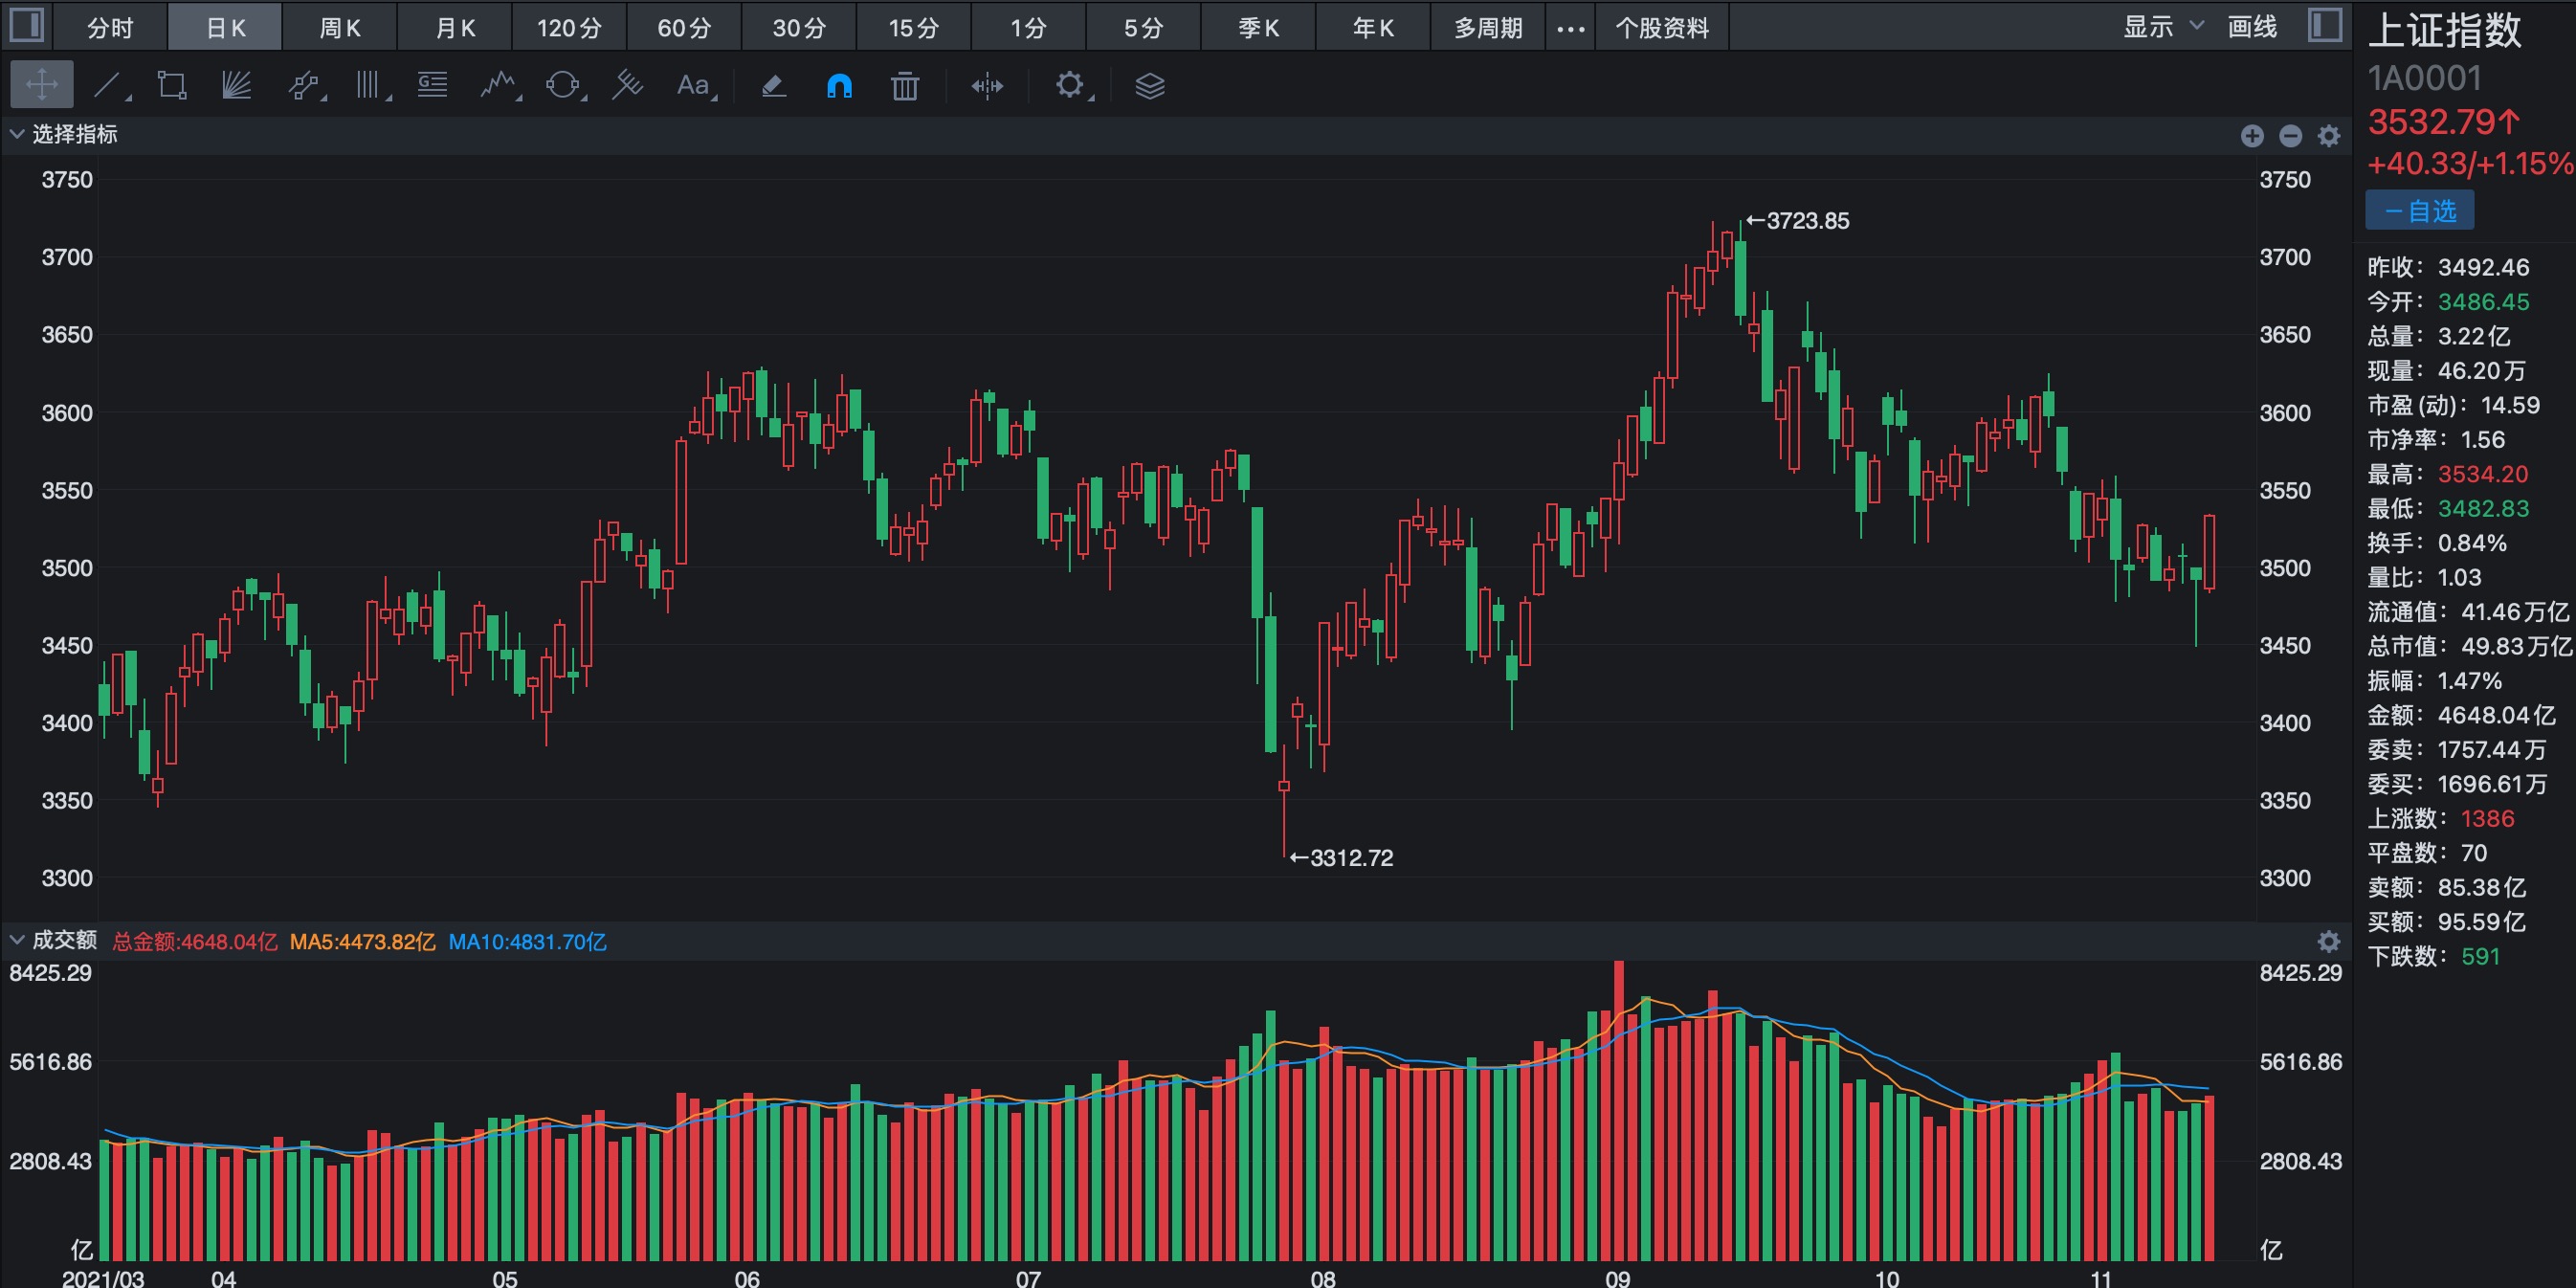The width and height of the screenshot is (2576, 1288).
Task: Open the 多周期 multi-period view
Action: coord(1488,27)
